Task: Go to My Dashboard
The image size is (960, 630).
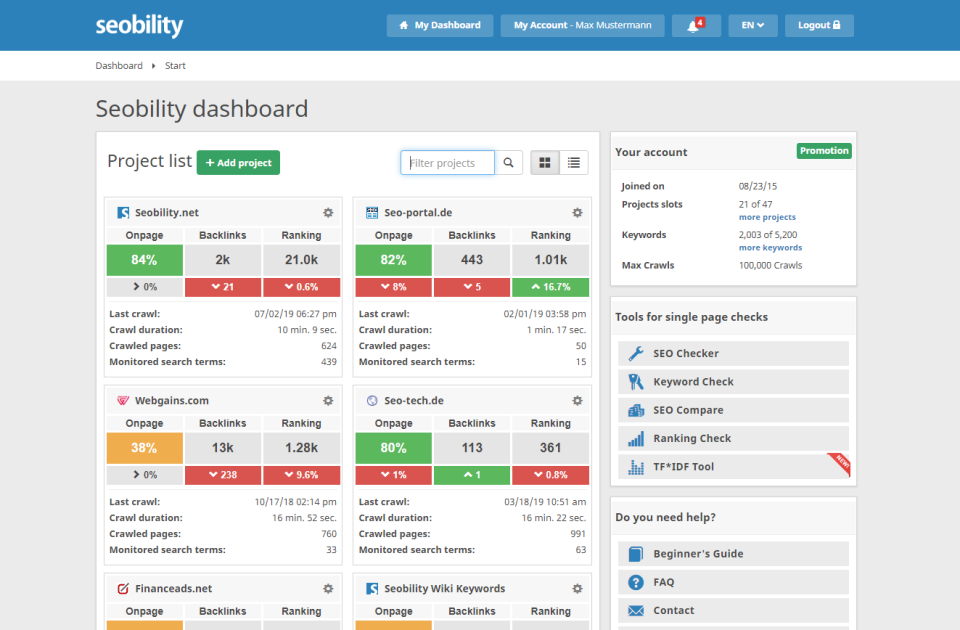Action: (439, 25)
